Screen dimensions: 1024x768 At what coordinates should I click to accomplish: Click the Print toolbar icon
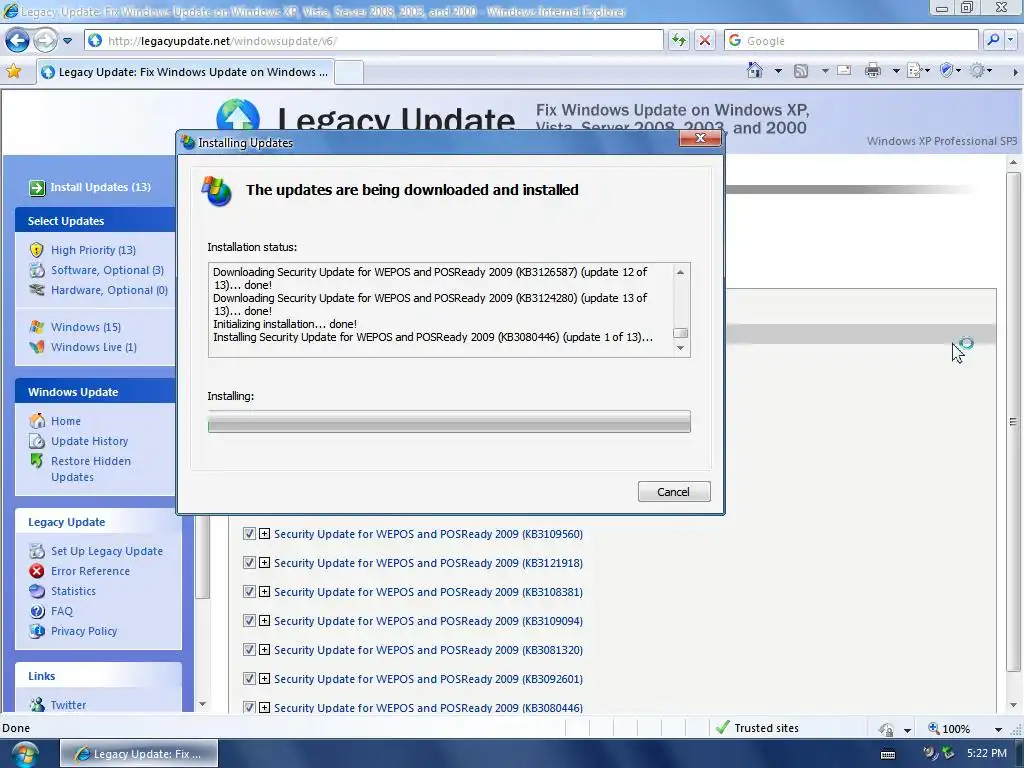[x=872, y=71]
